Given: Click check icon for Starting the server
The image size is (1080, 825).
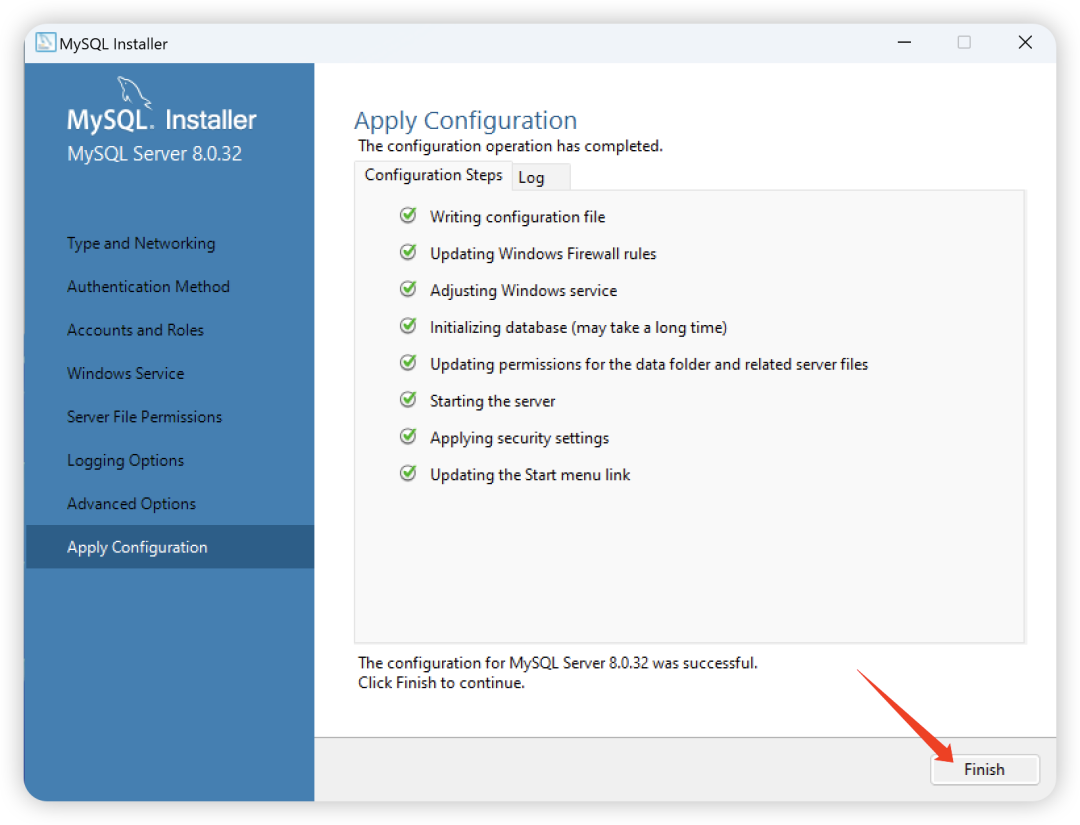Looking at the screenshot, I should pyautogui.click(x=408, y=400).
